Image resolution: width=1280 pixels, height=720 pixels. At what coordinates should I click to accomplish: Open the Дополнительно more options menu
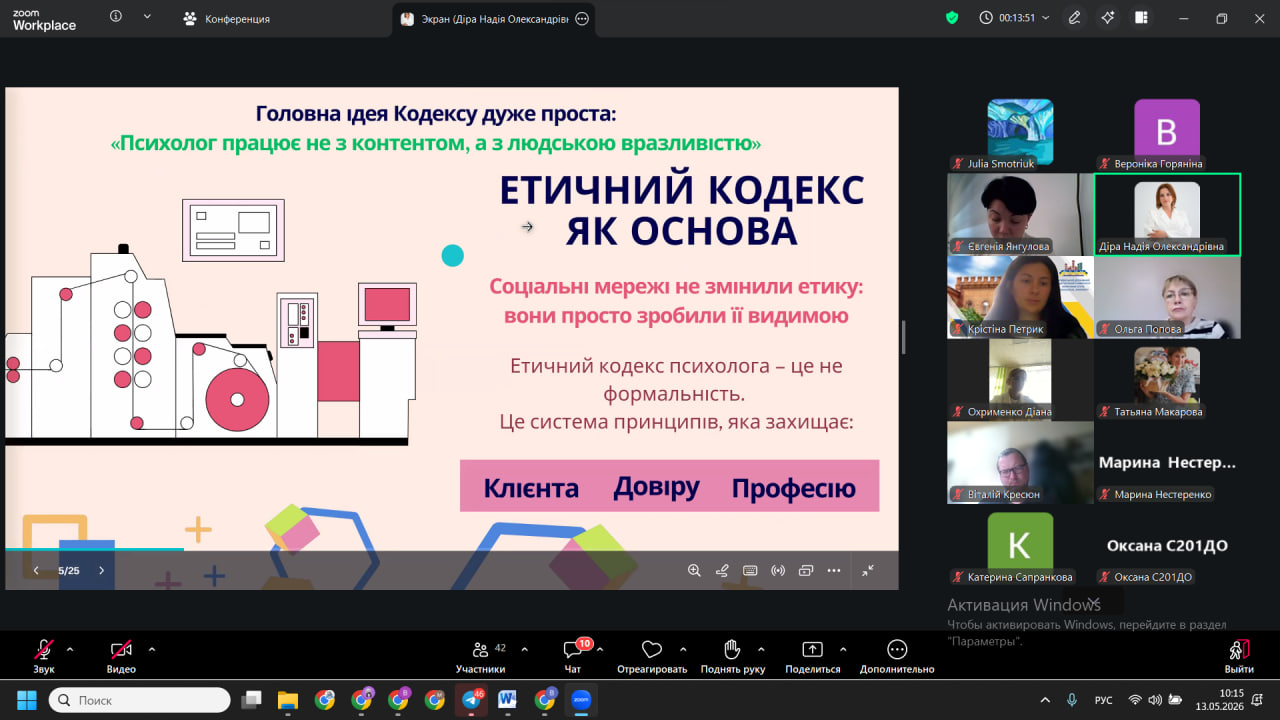pos(897,656)
